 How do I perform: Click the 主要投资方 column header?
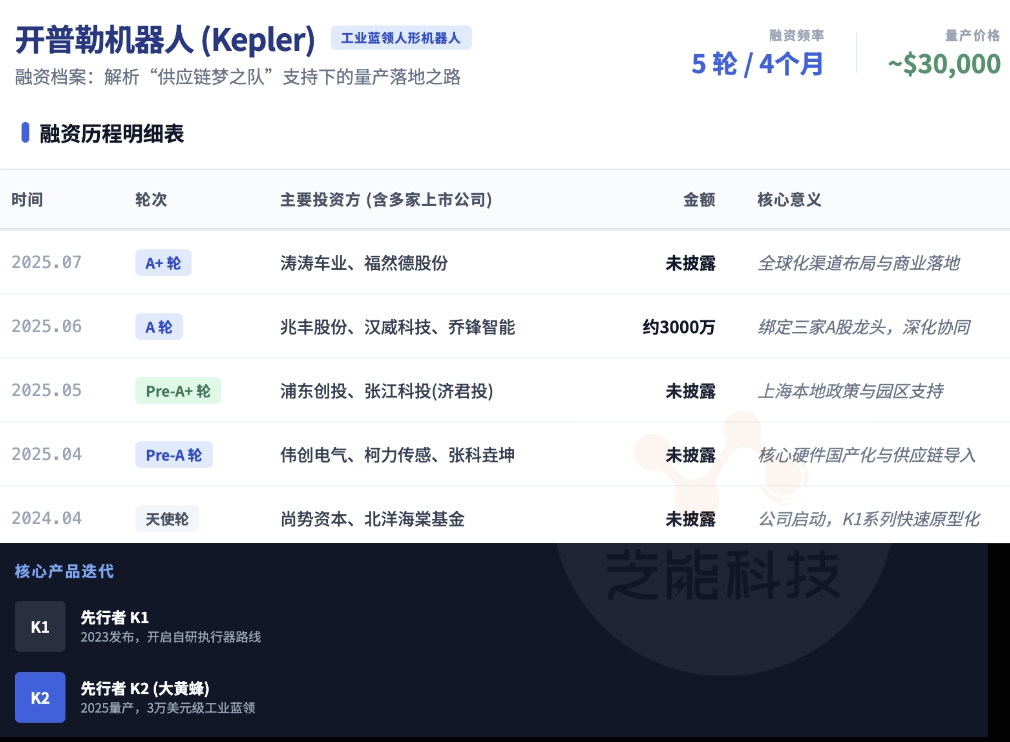(386, 200)
